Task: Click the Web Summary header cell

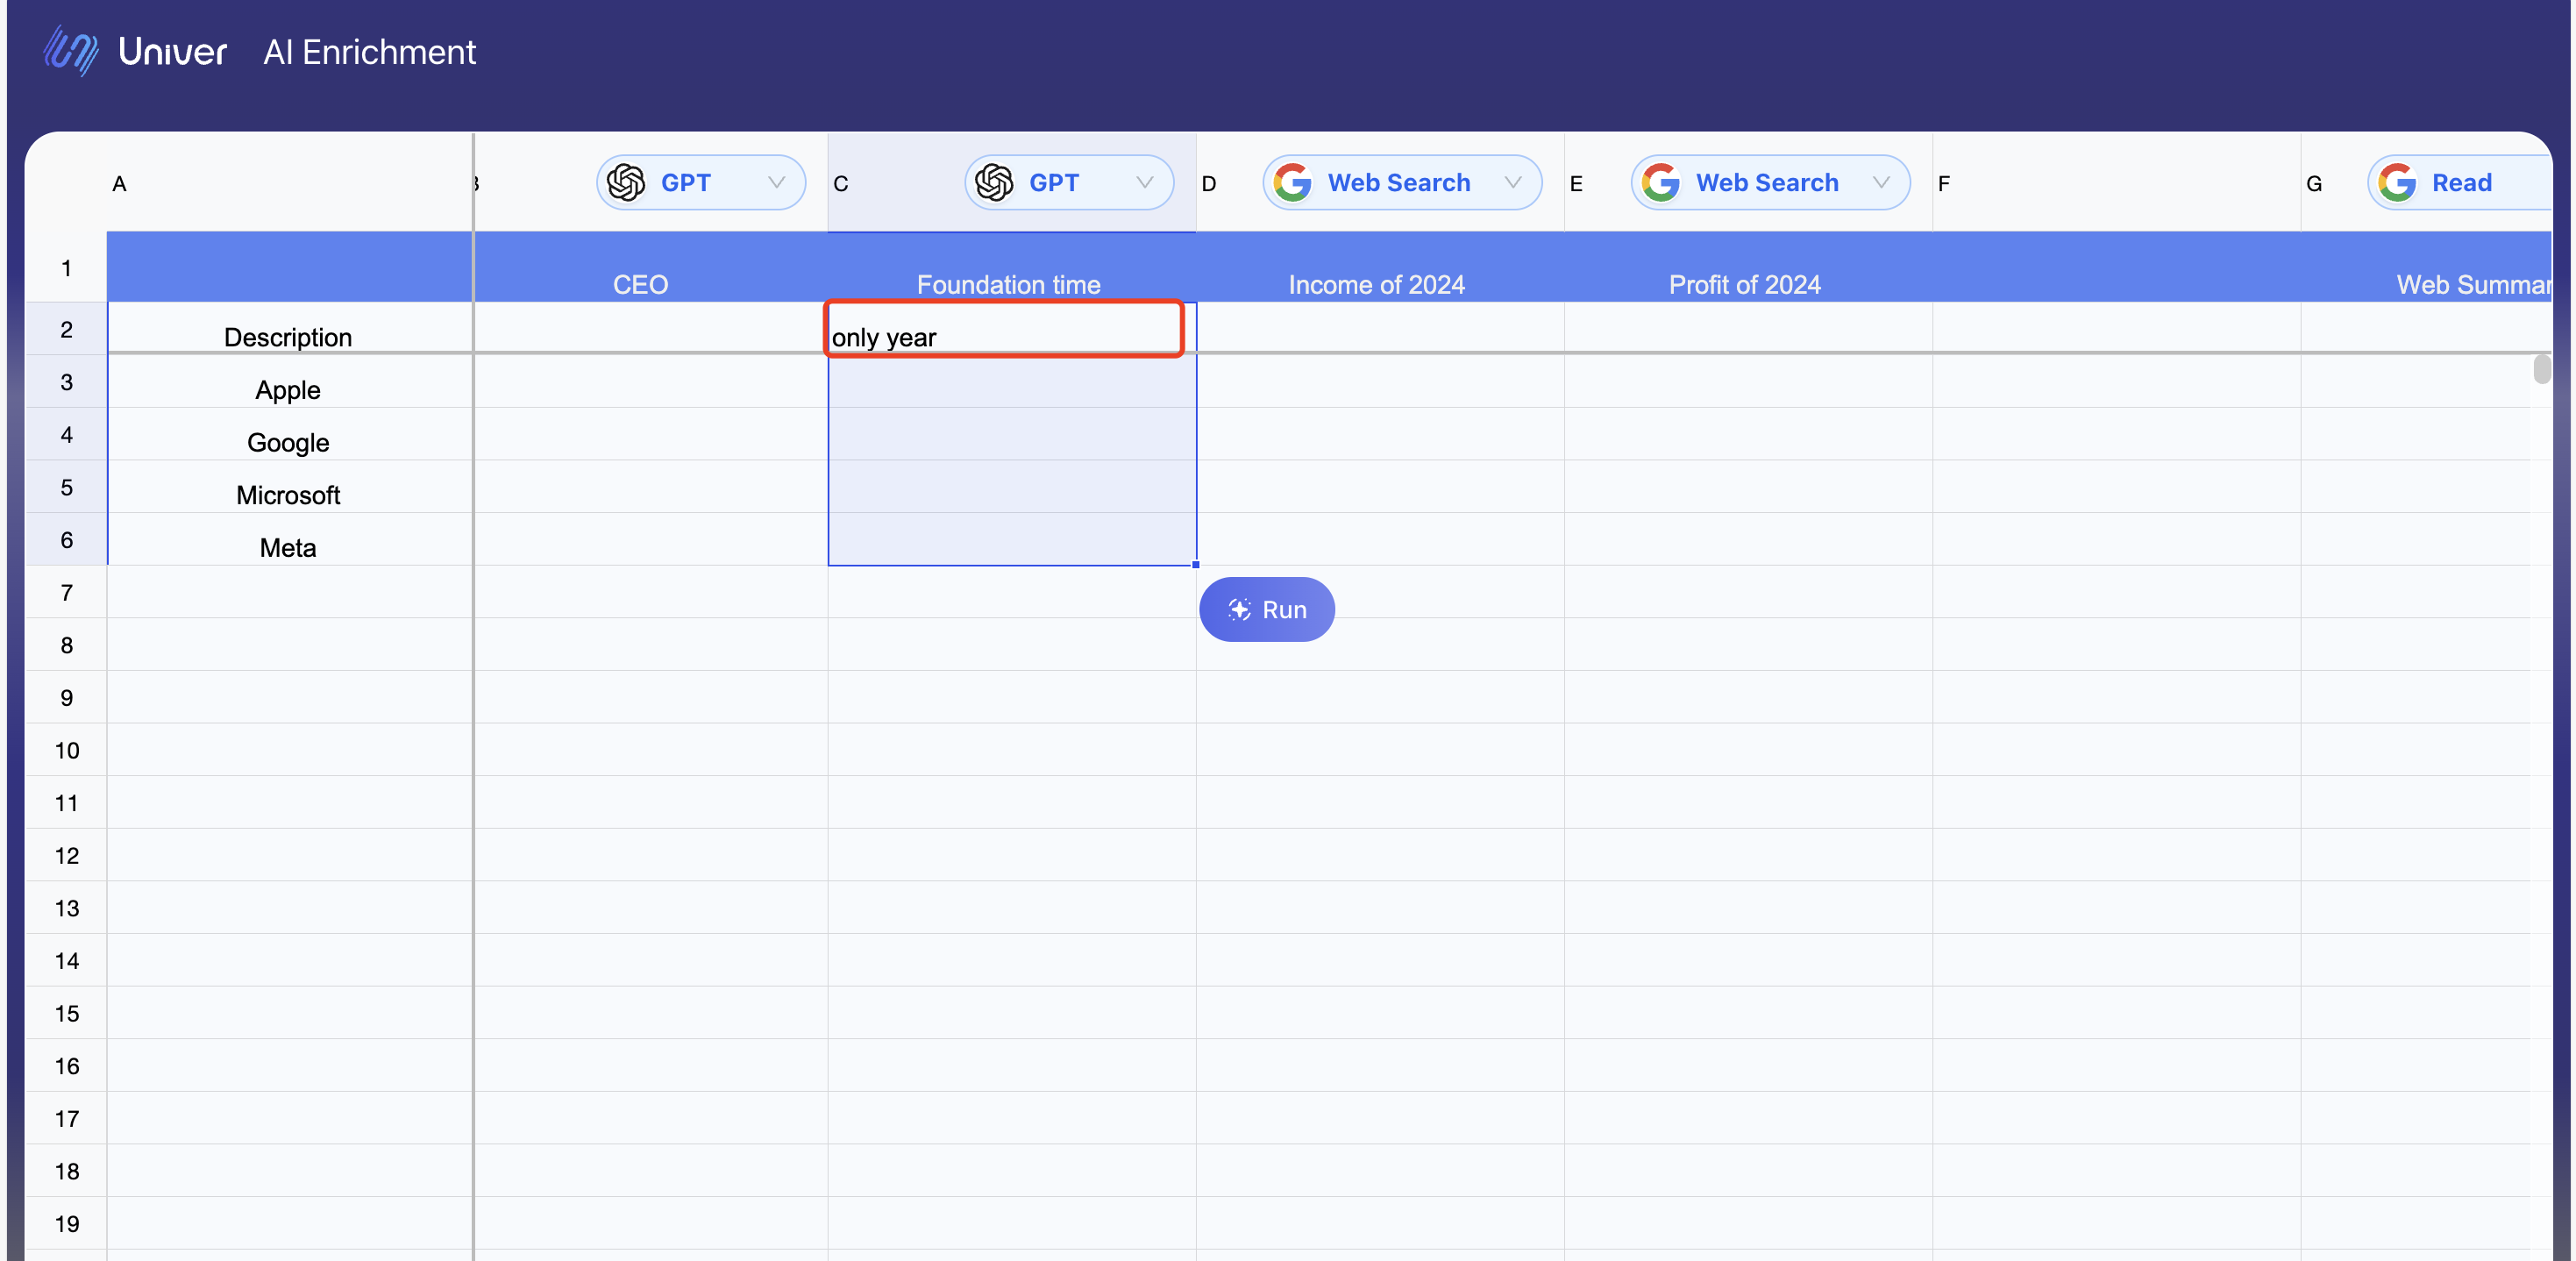Action: (x=2426, y=268)
